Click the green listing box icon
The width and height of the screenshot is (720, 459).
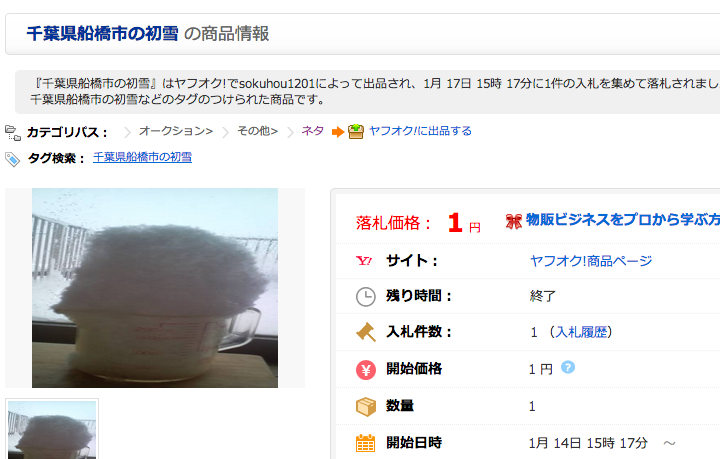point(356,132)
